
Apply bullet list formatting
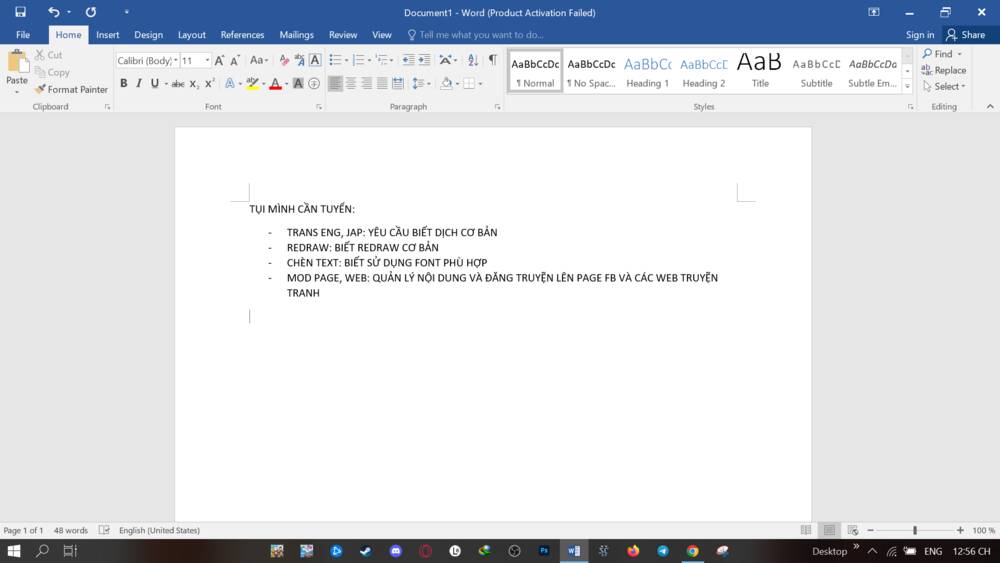click(x=336, y=60)
